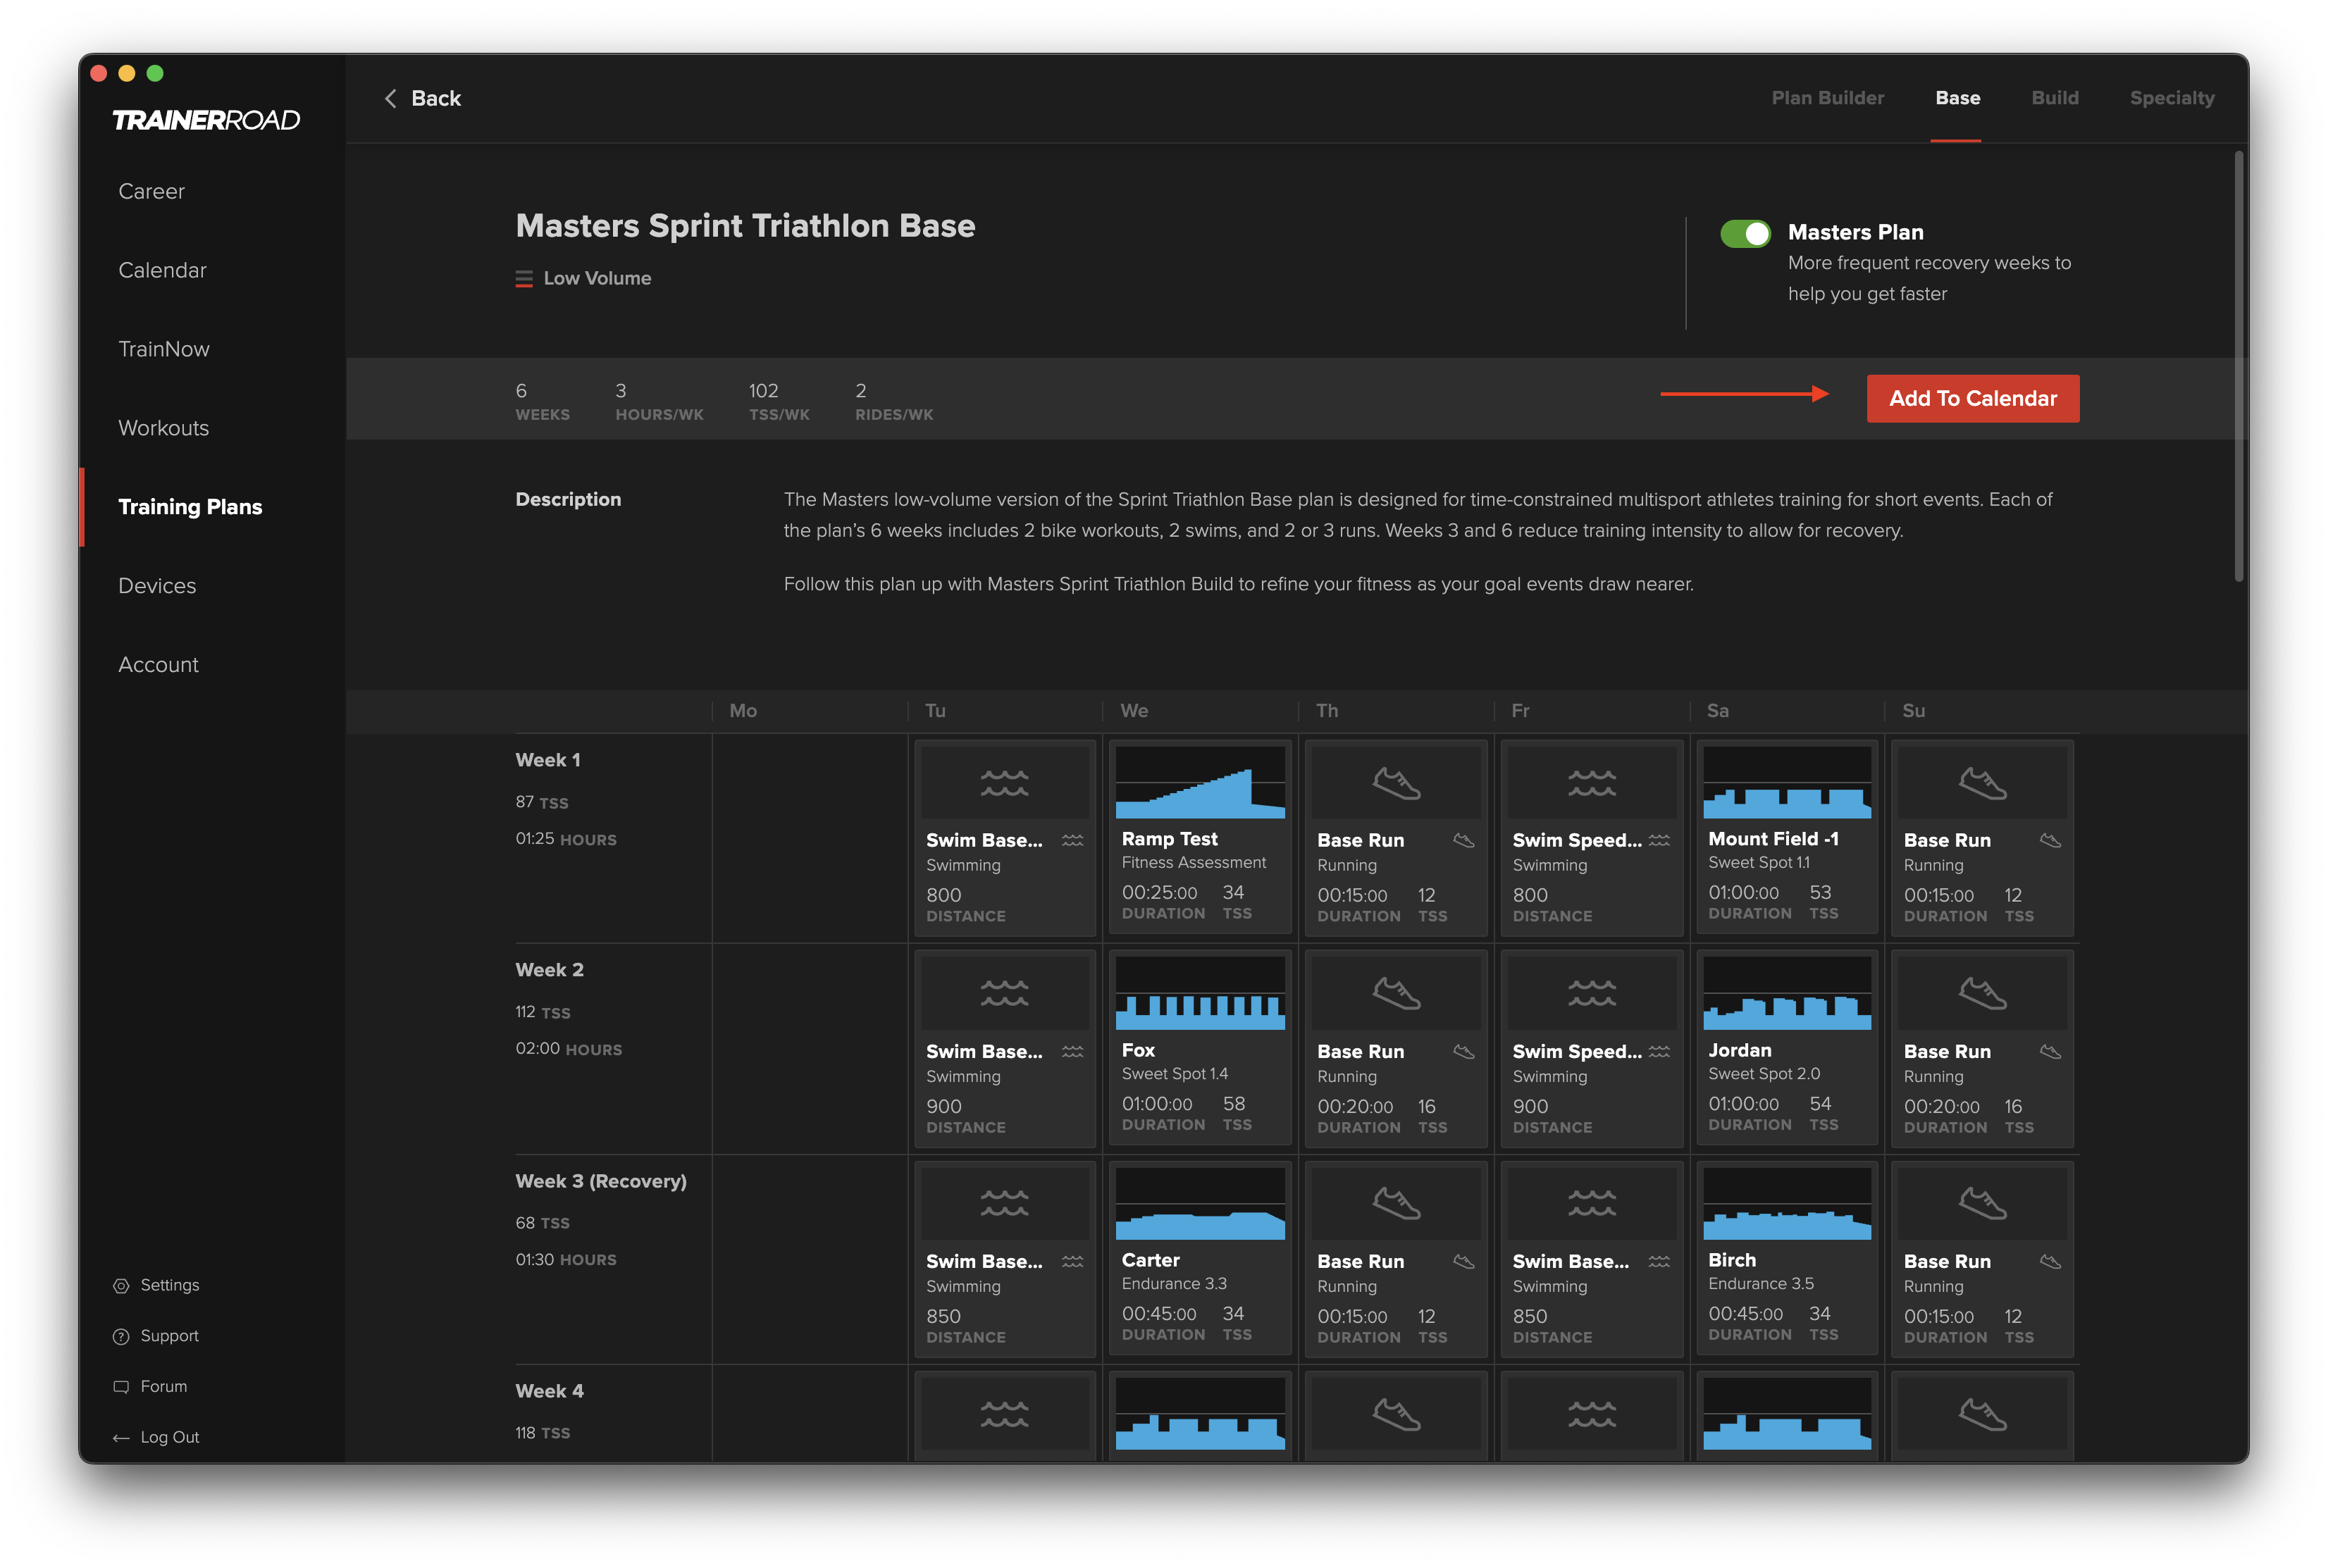The height and width of the screenshot is (1568, 2328).
Task: Open Support via question mark icon
Action: pos(121,1337)
